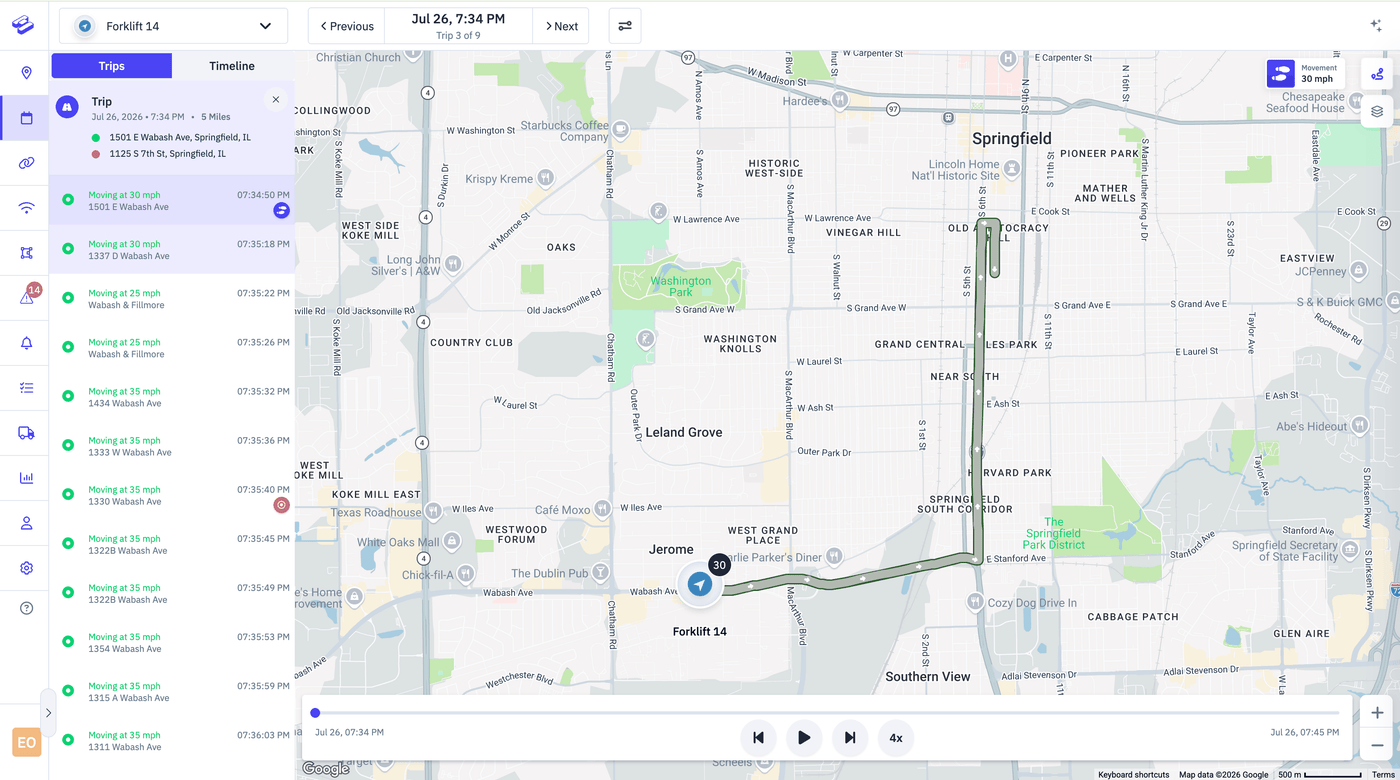Select 1322B Wabash Ave event at 07:35:45 PM

pos(172,543)
